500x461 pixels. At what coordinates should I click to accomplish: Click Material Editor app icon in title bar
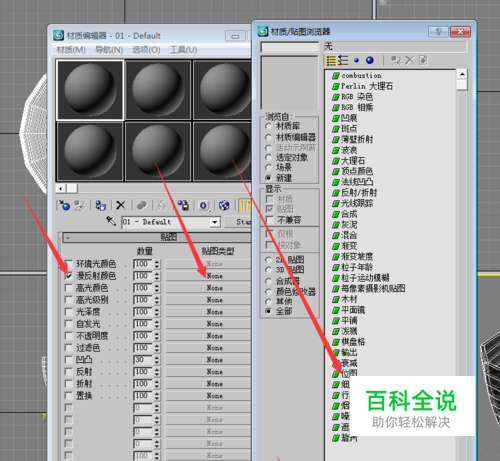[59, 35]
